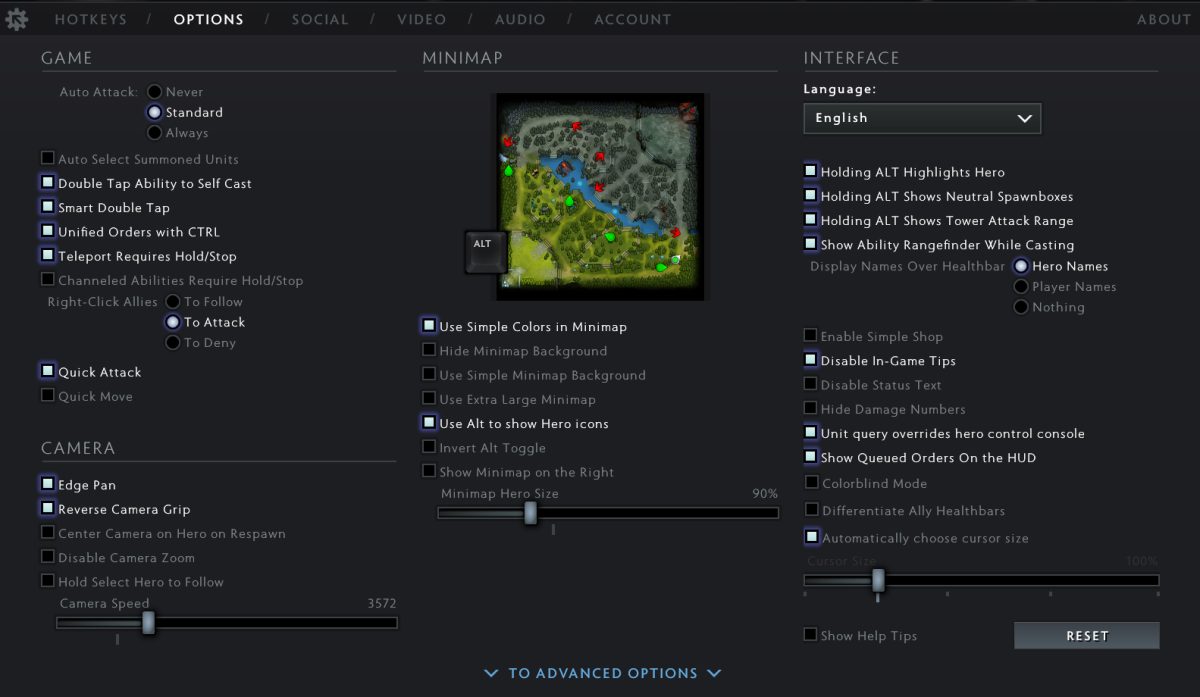Image resolution: width=1200 pixels, height=697 pixels.
Task: Enable Invert Alt Toggle
Action: tap(429, 447)
